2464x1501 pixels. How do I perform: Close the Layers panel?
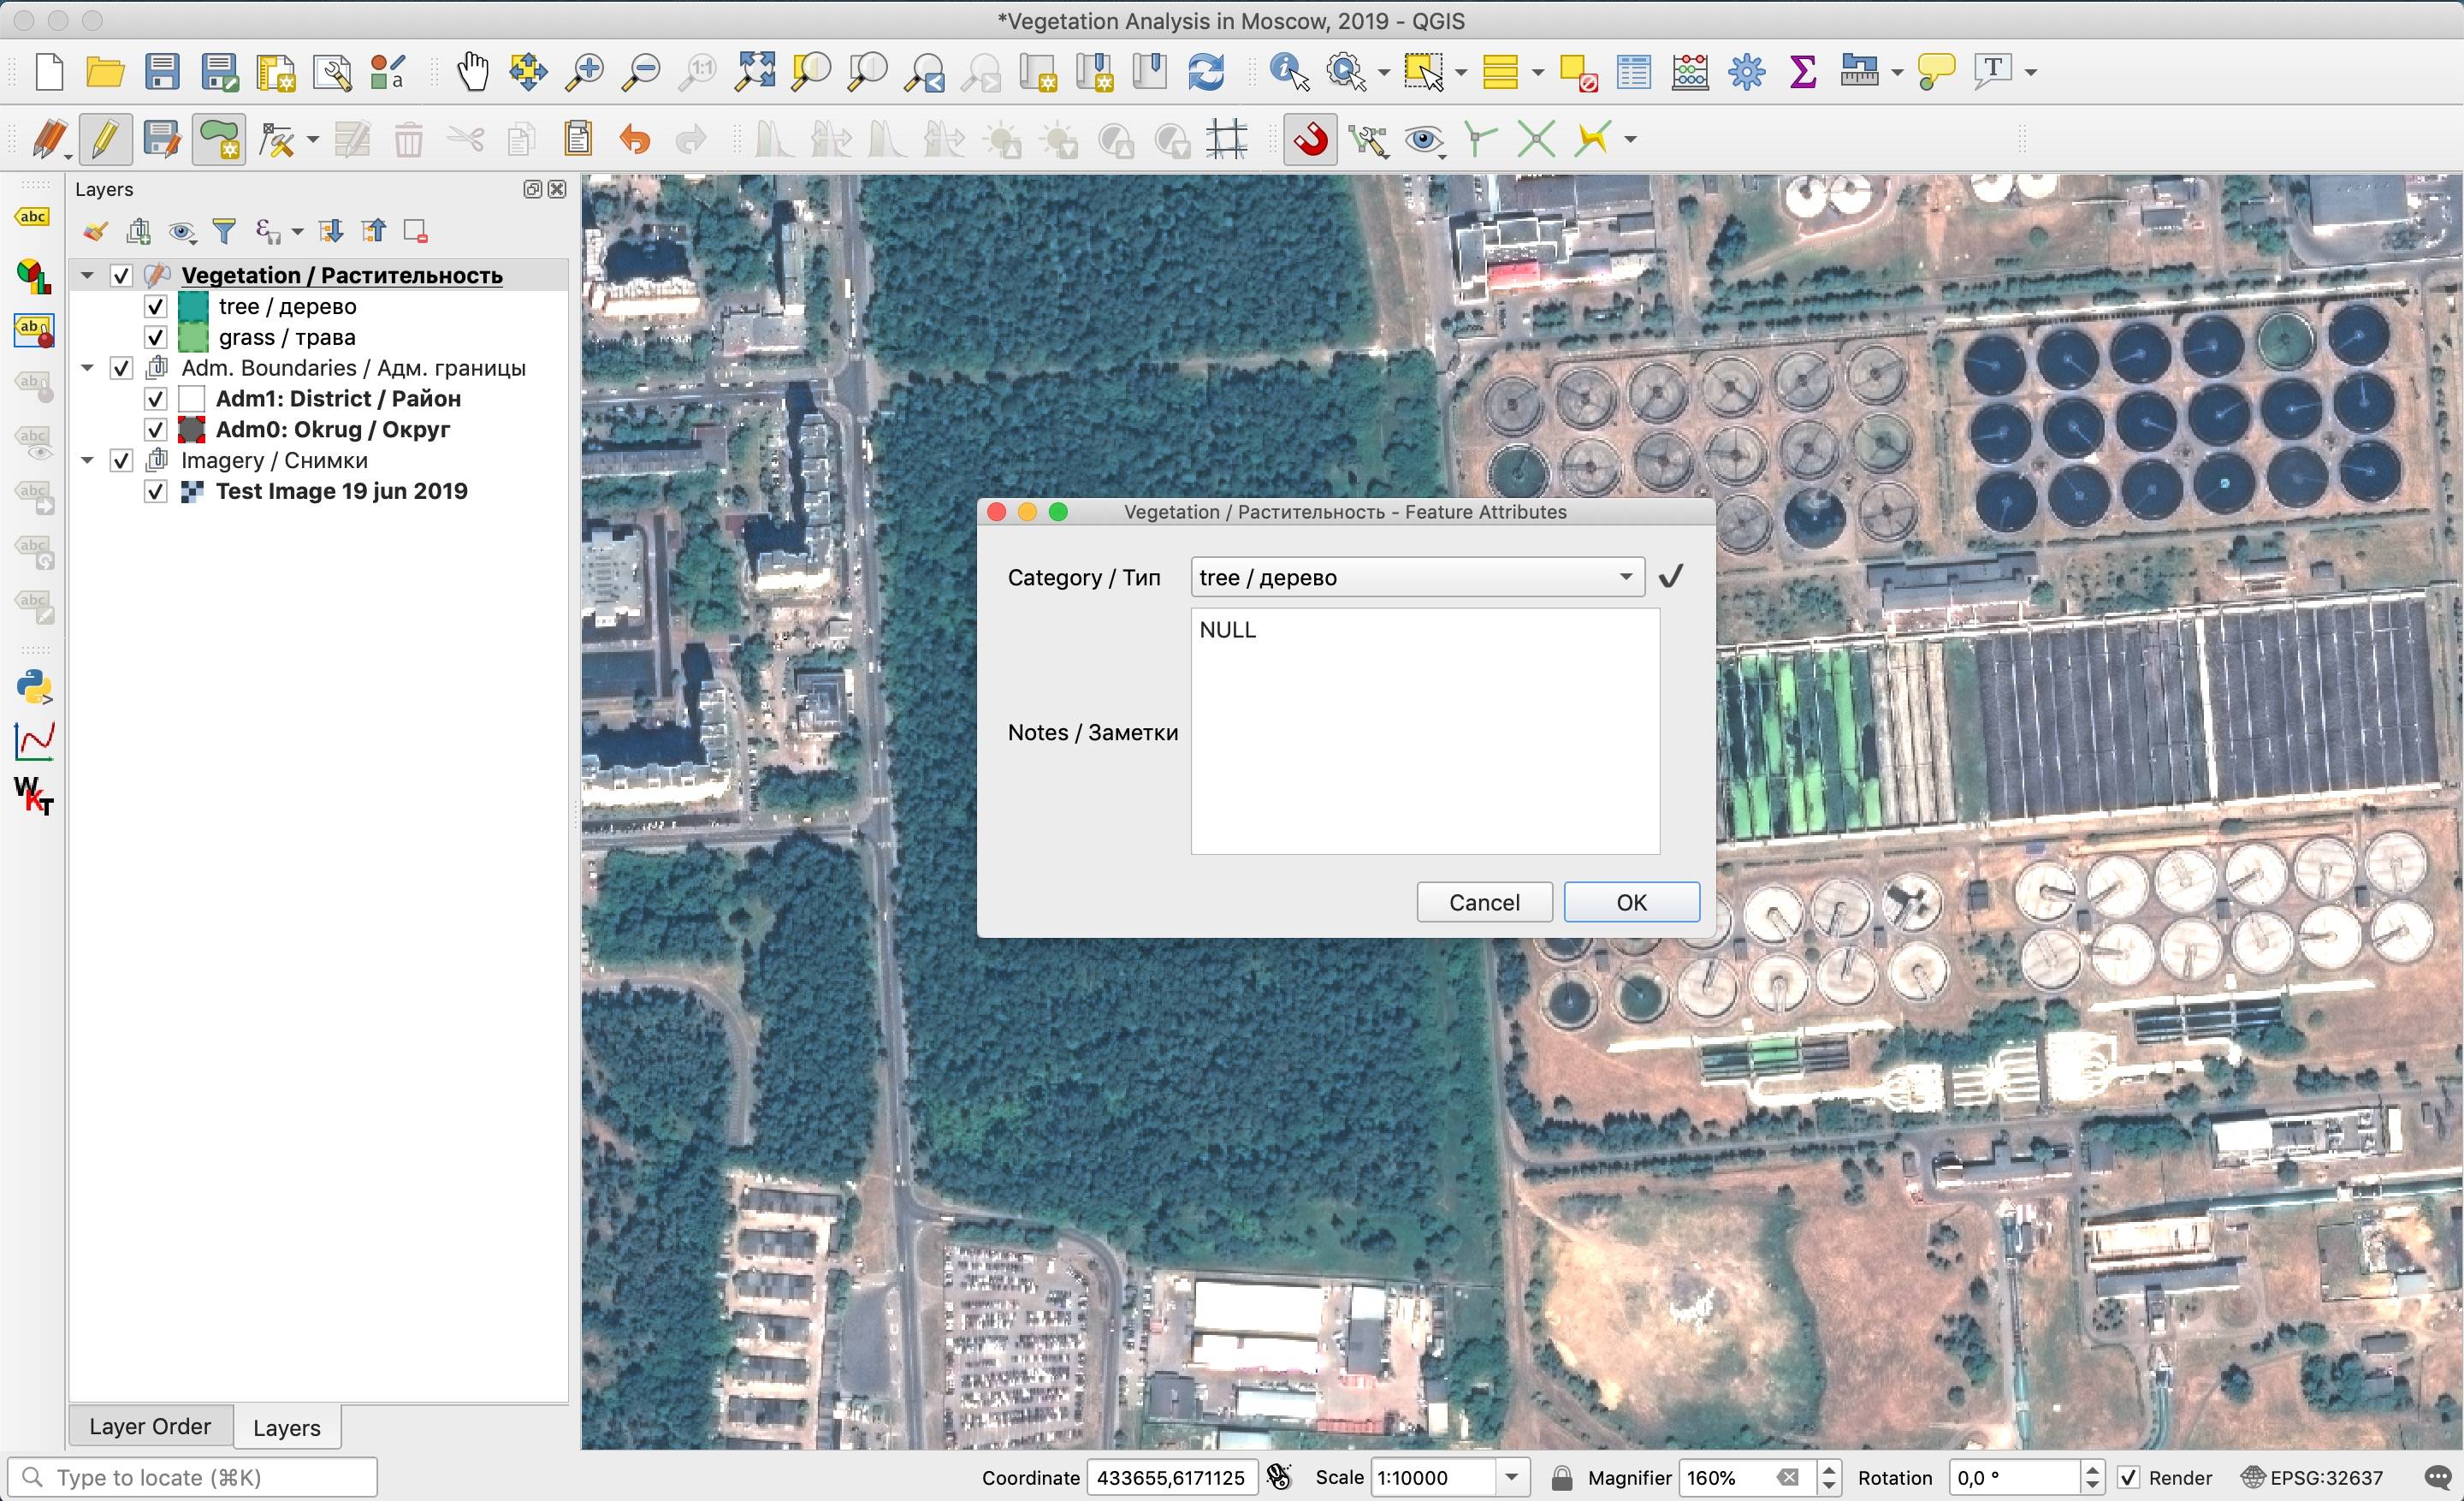558,189
